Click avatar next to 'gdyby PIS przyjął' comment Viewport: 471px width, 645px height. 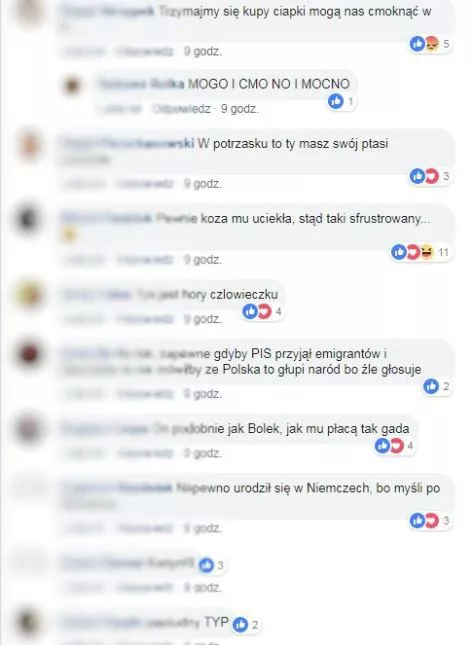pos(29,354)
